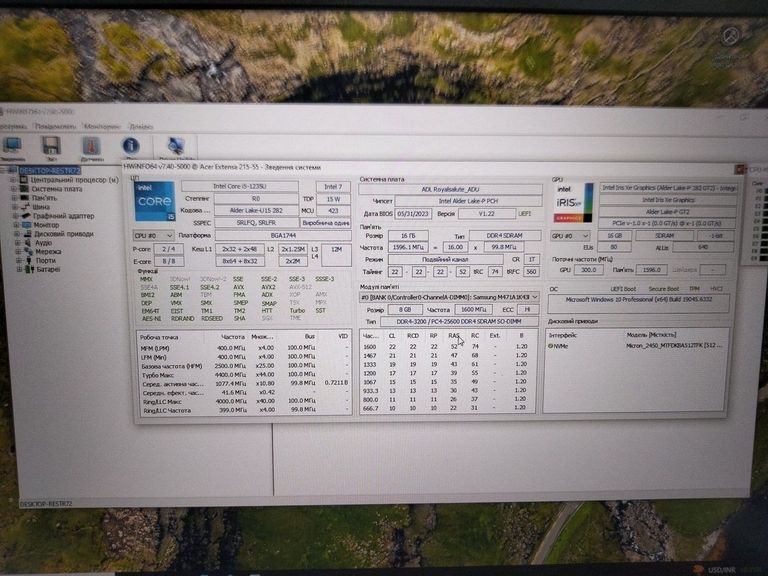Click the BIOS date 05/31/2023 field
The height and width of the screenshot is (576, 768).
(x=413, y=214)
